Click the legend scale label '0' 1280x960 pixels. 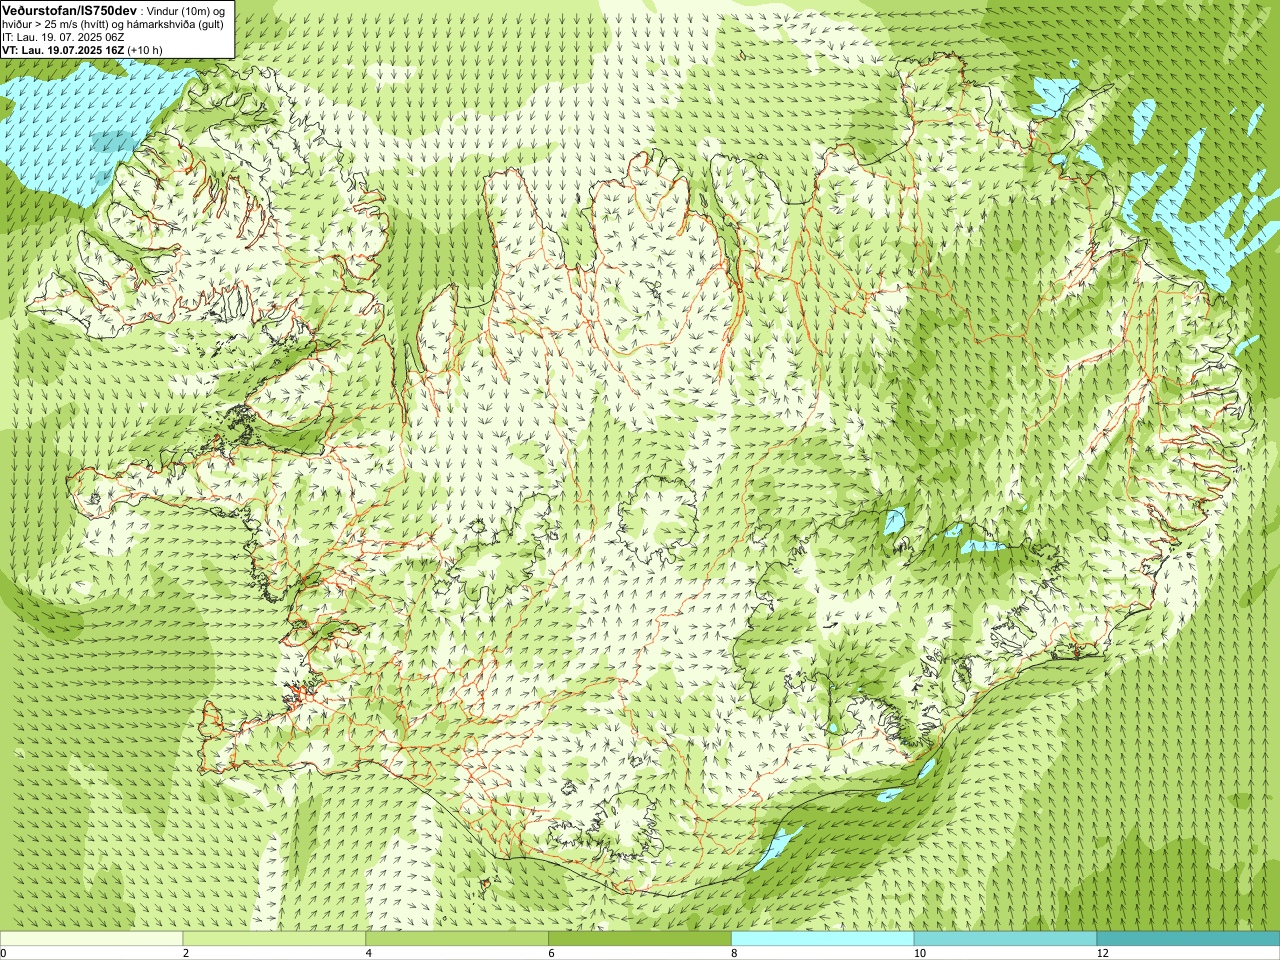4,953
